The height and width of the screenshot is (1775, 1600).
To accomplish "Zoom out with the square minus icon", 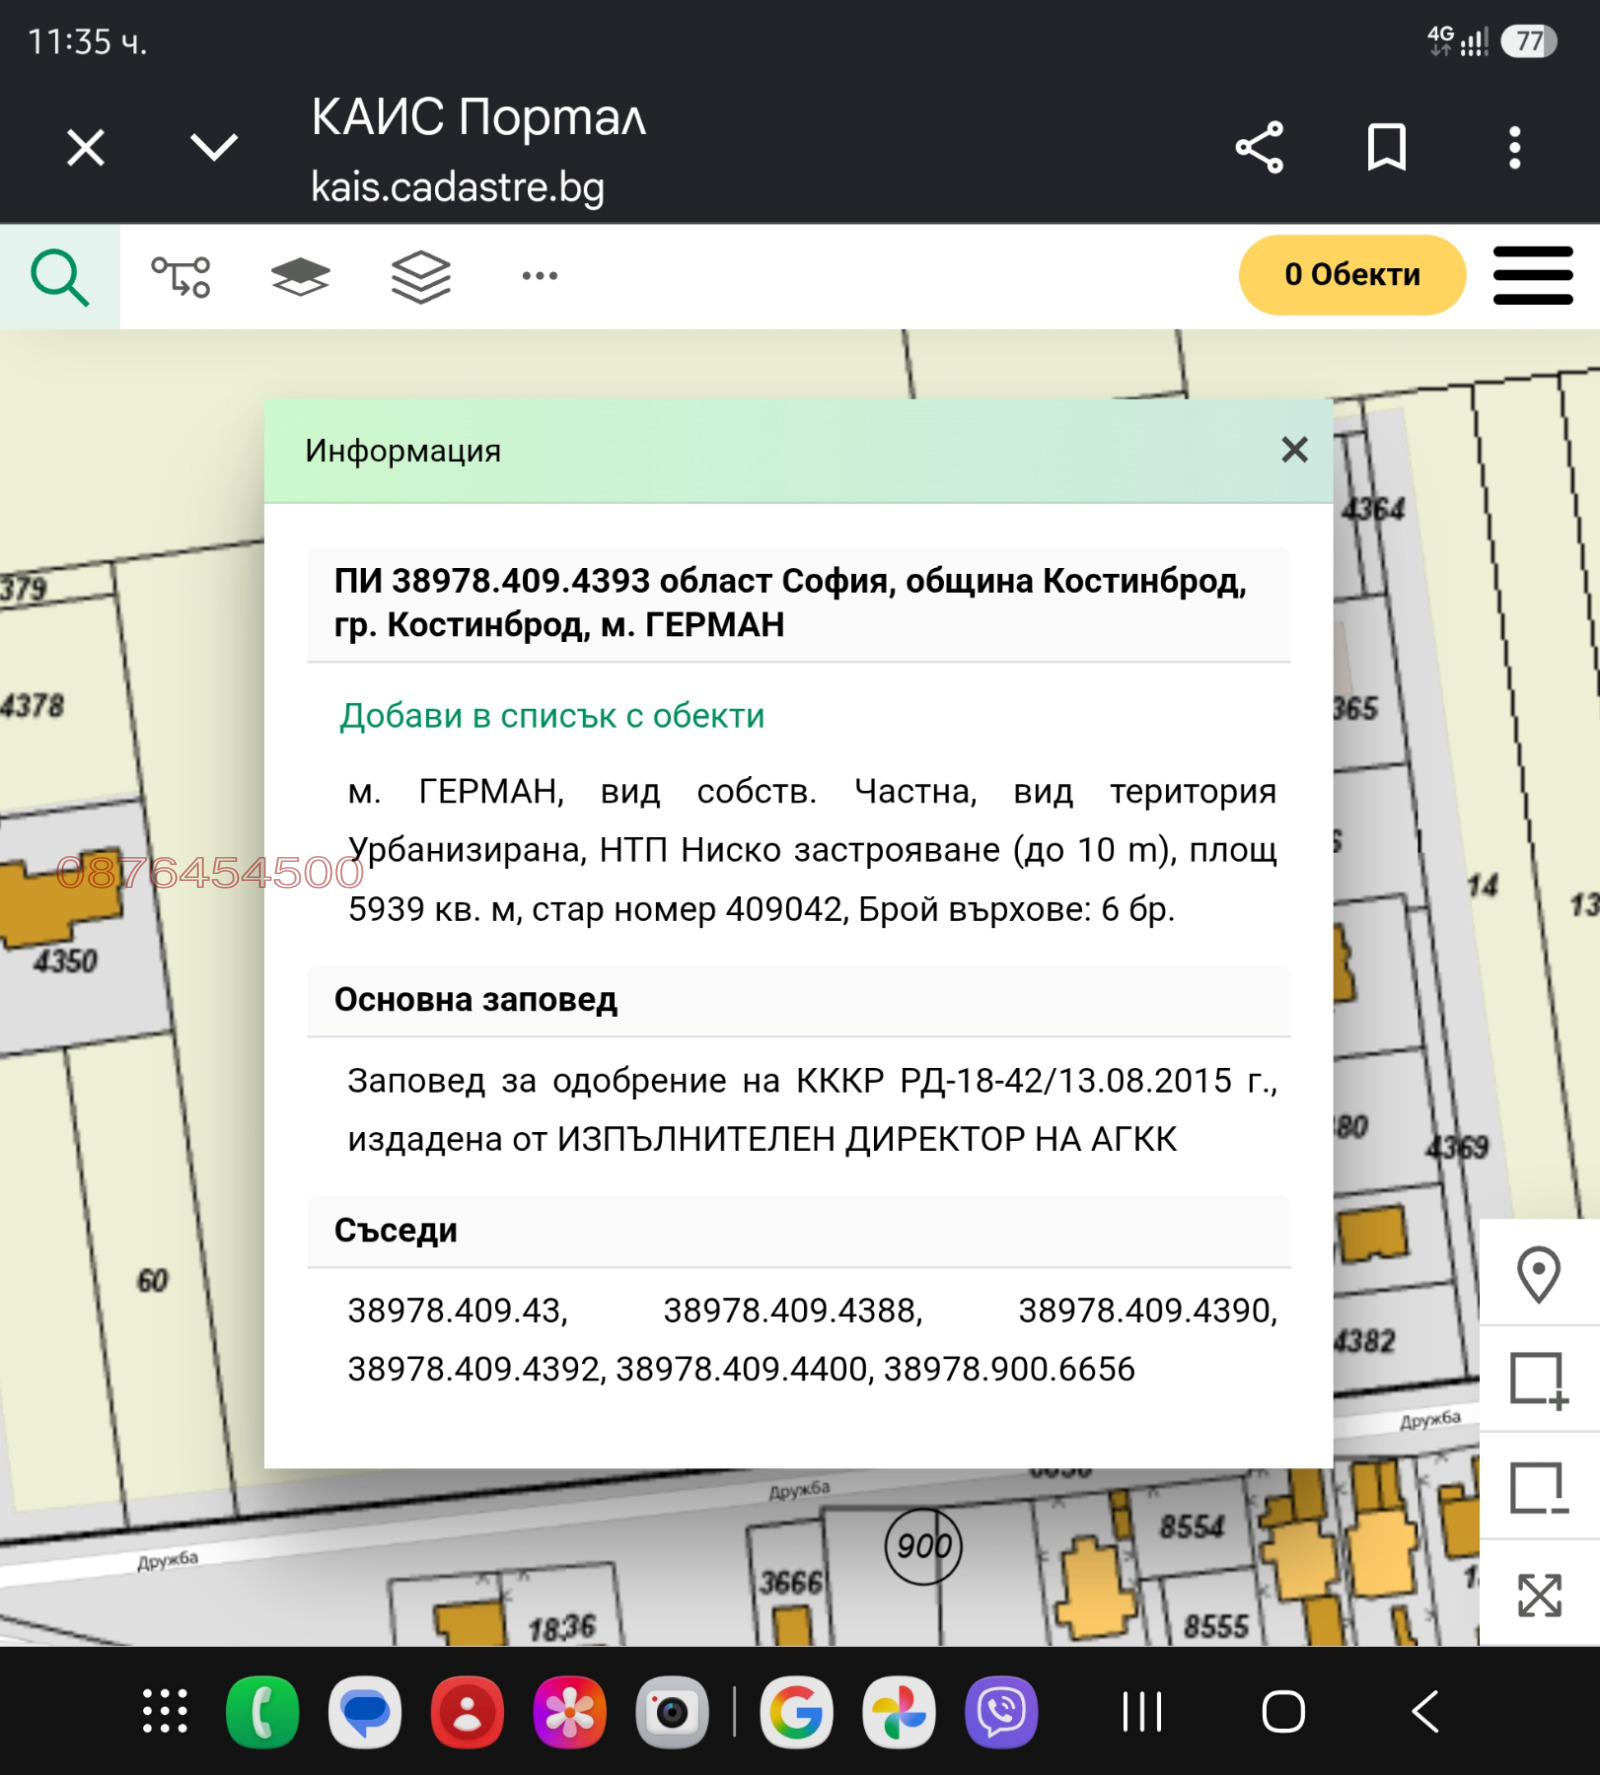I will pyautogui.click(x=1539, y=1488).
